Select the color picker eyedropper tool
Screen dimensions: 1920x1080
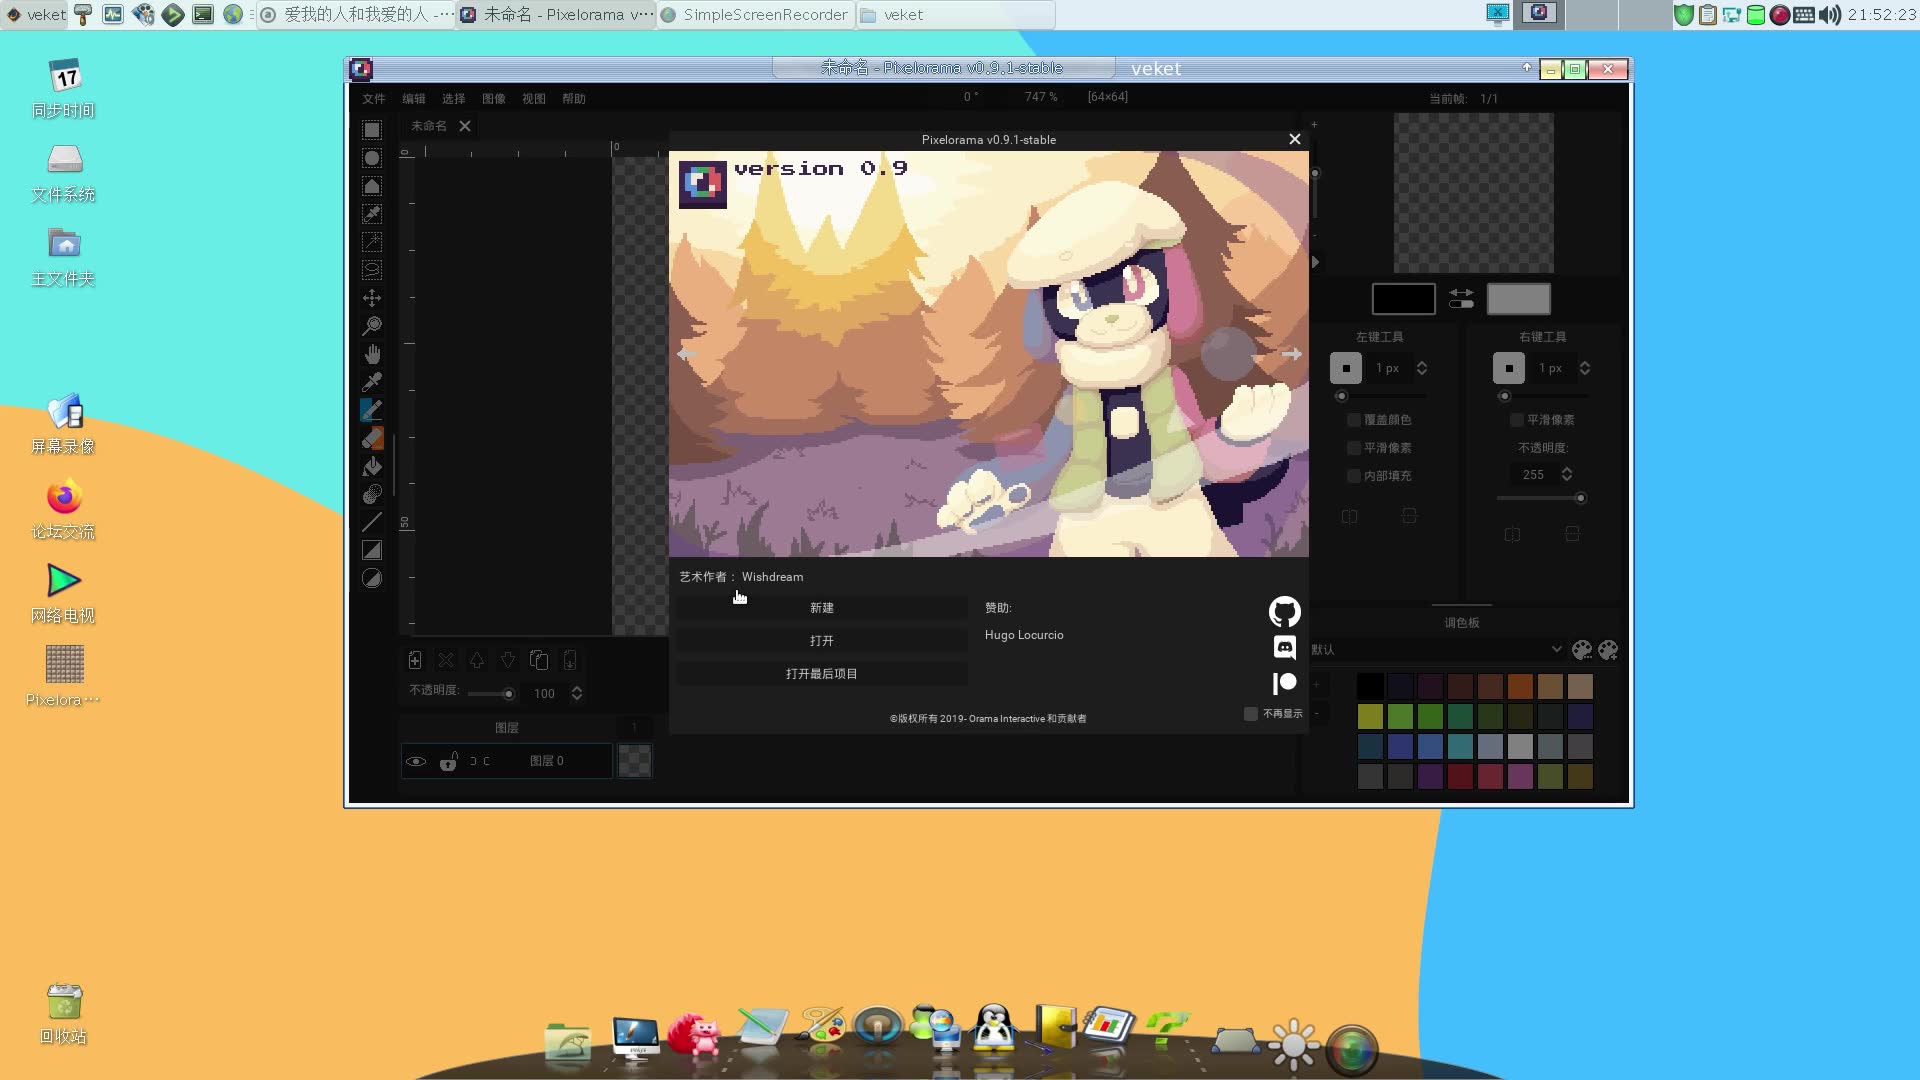tap(371, 382)
